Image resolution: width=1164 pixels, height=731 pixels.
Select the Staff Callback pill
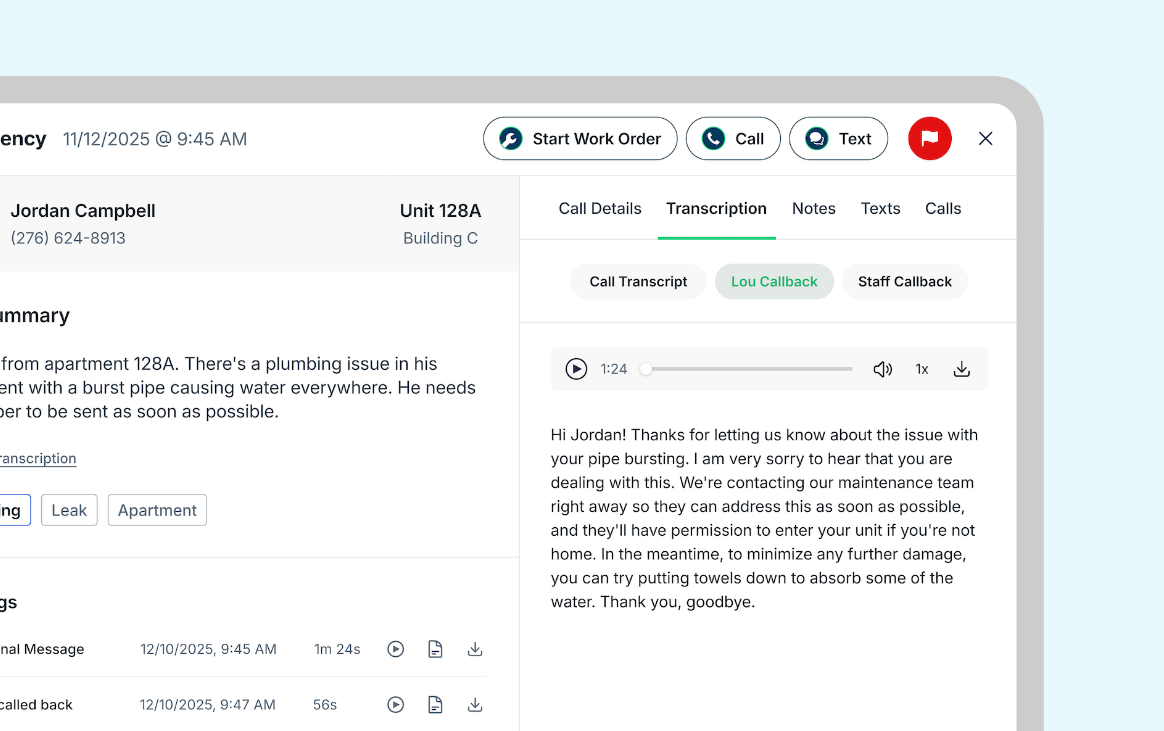pyautogui.click(x=904, y=282)
